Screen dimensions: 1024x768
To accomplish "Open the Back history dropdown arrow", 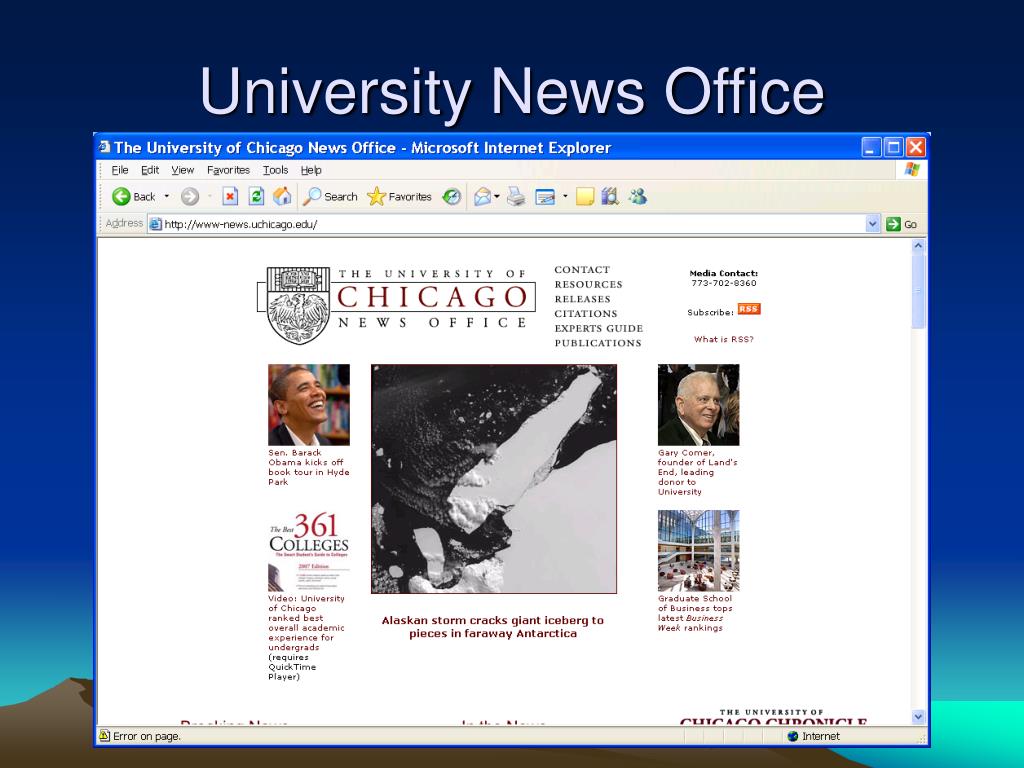I will (167, 197).
